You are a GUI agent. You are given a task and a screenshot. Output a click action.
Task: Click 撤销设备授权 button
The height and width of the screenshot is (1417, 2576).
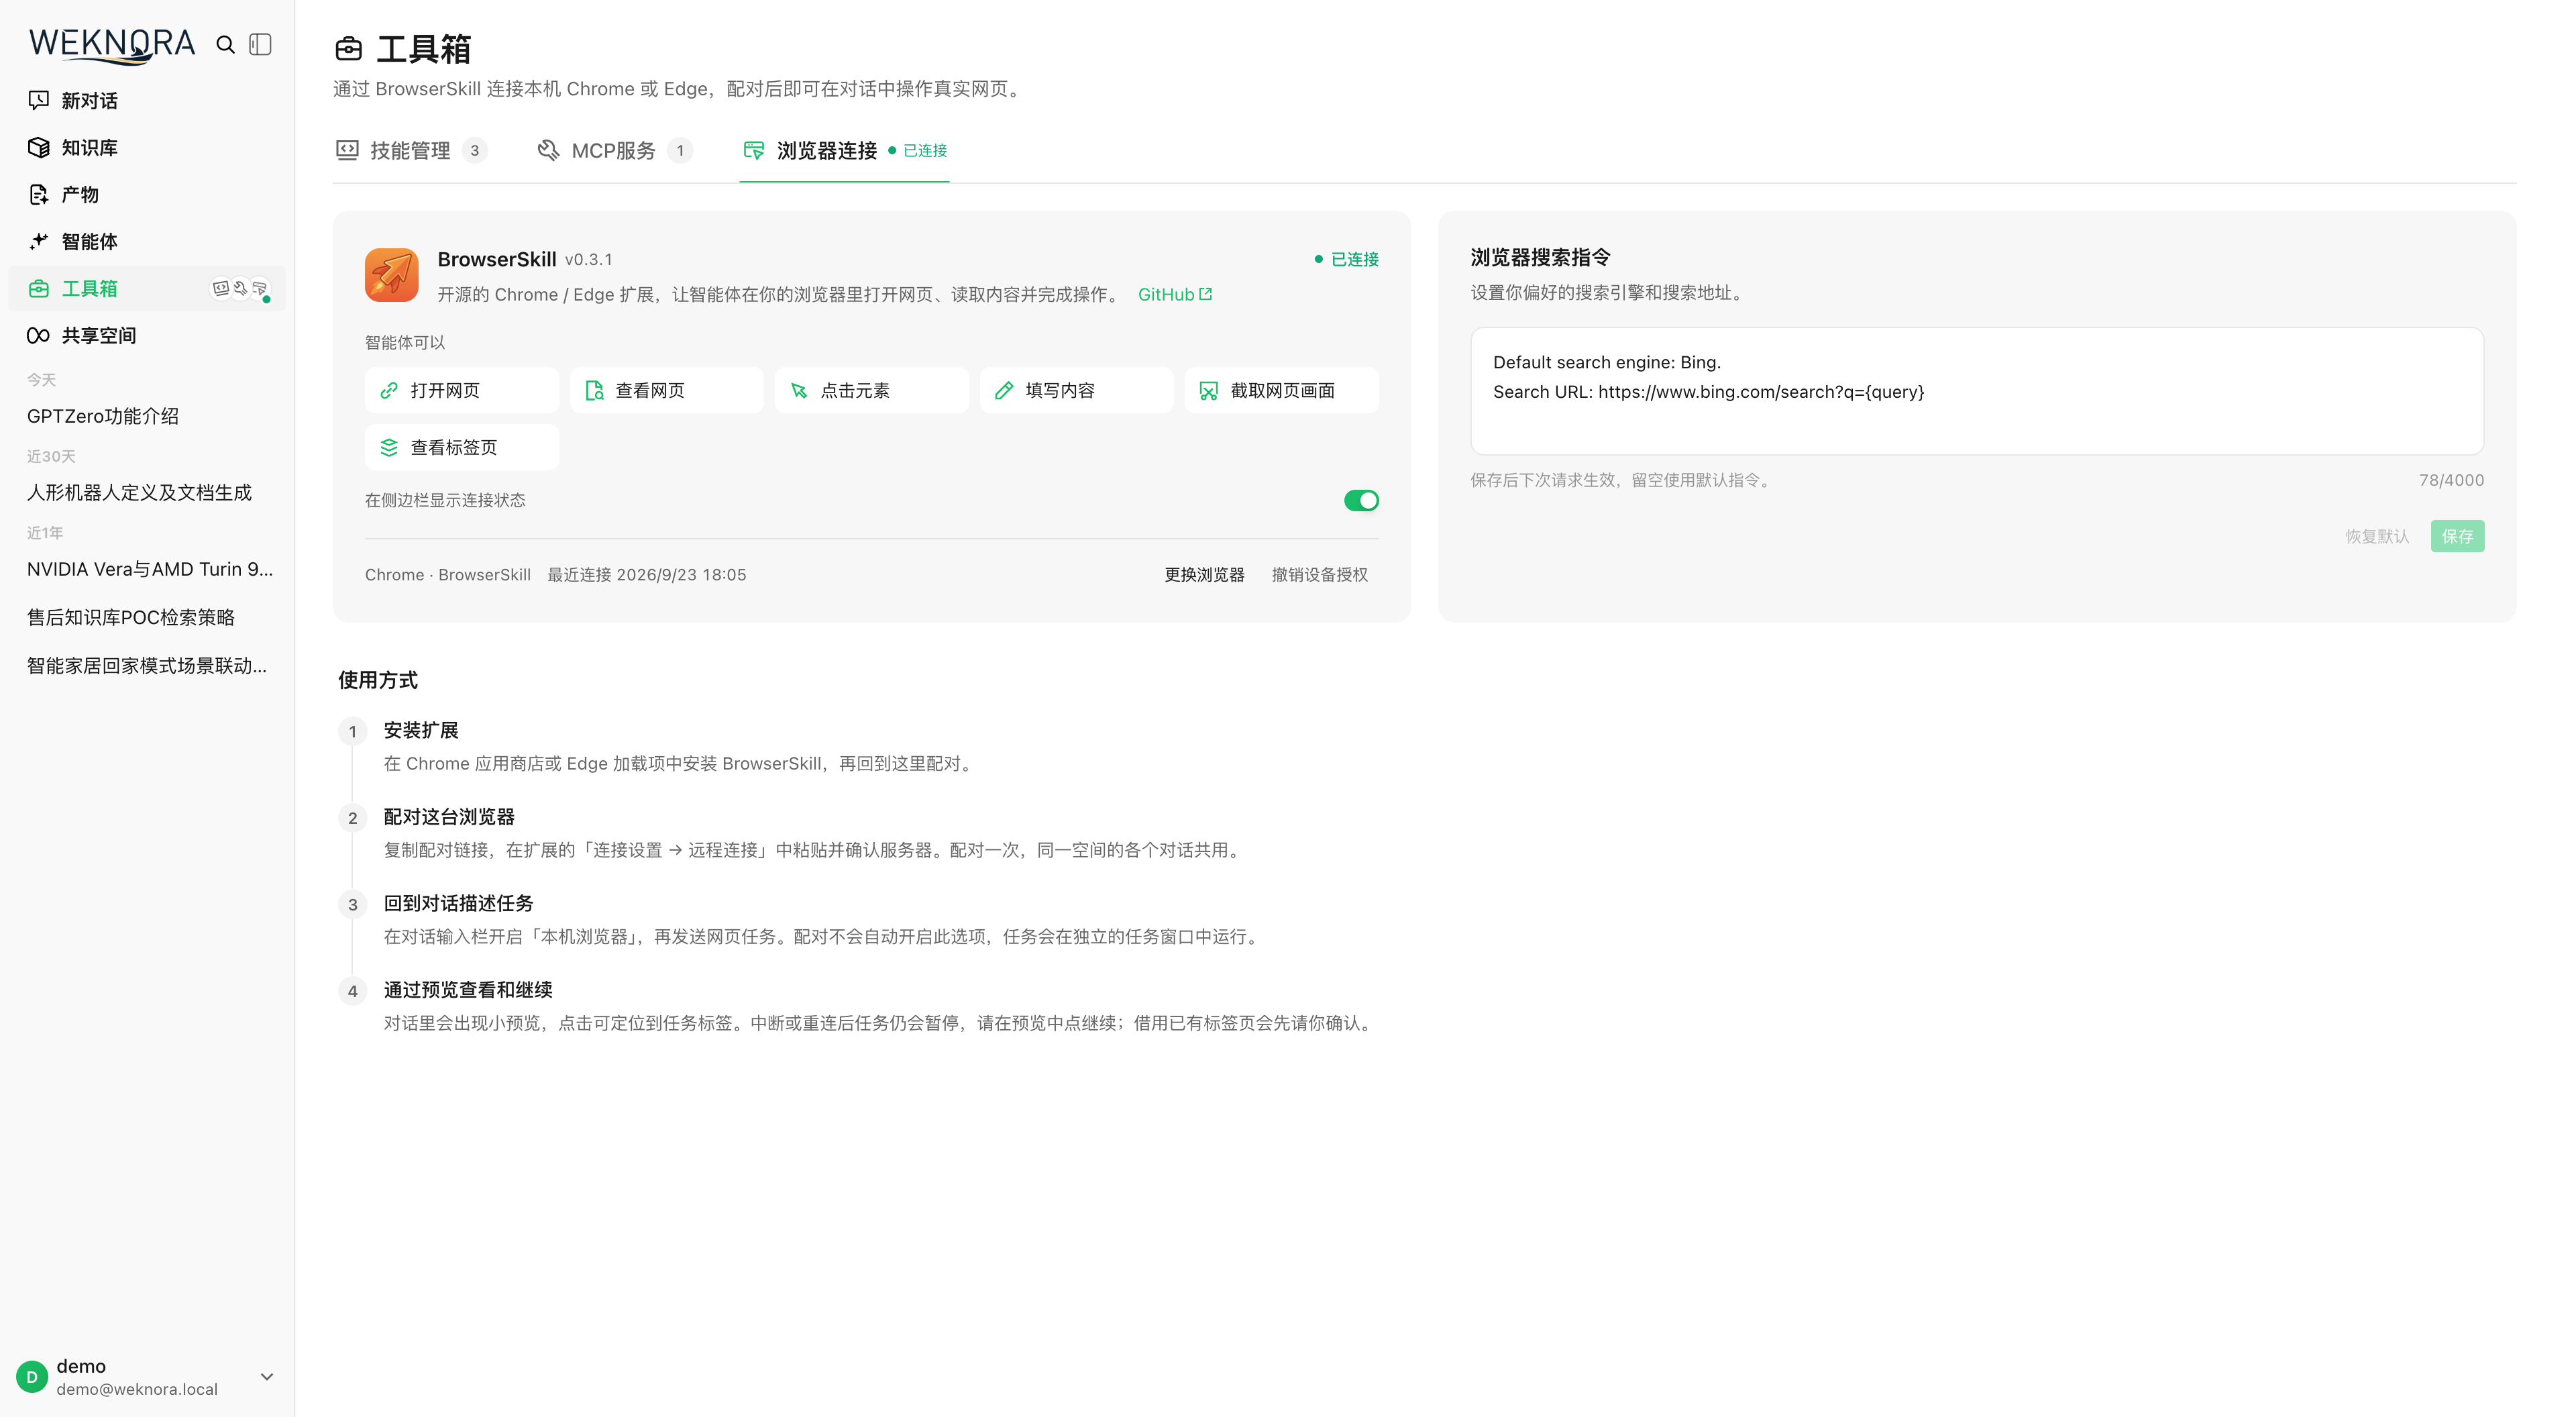coord(1319,574)
